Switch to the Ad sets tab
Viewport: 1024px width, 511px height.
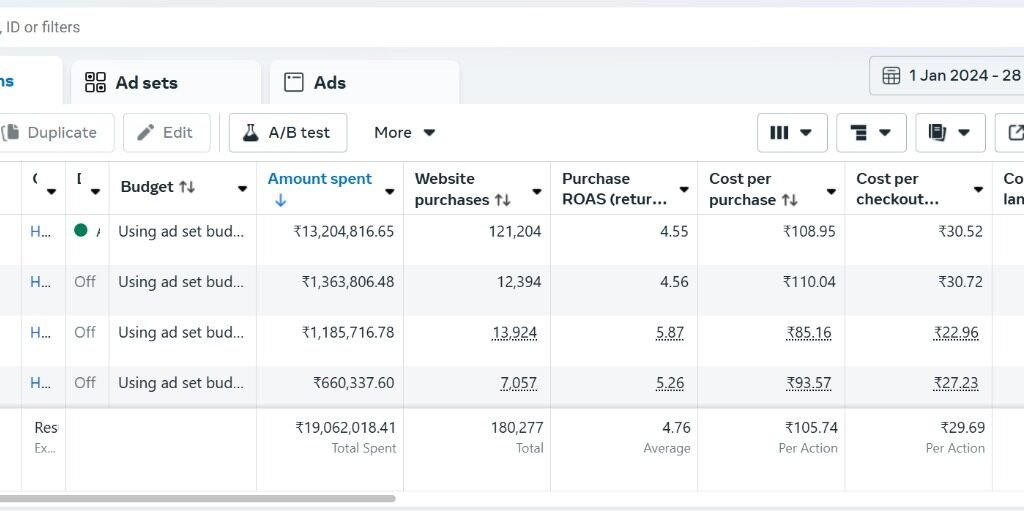click(x=145, y=83)
